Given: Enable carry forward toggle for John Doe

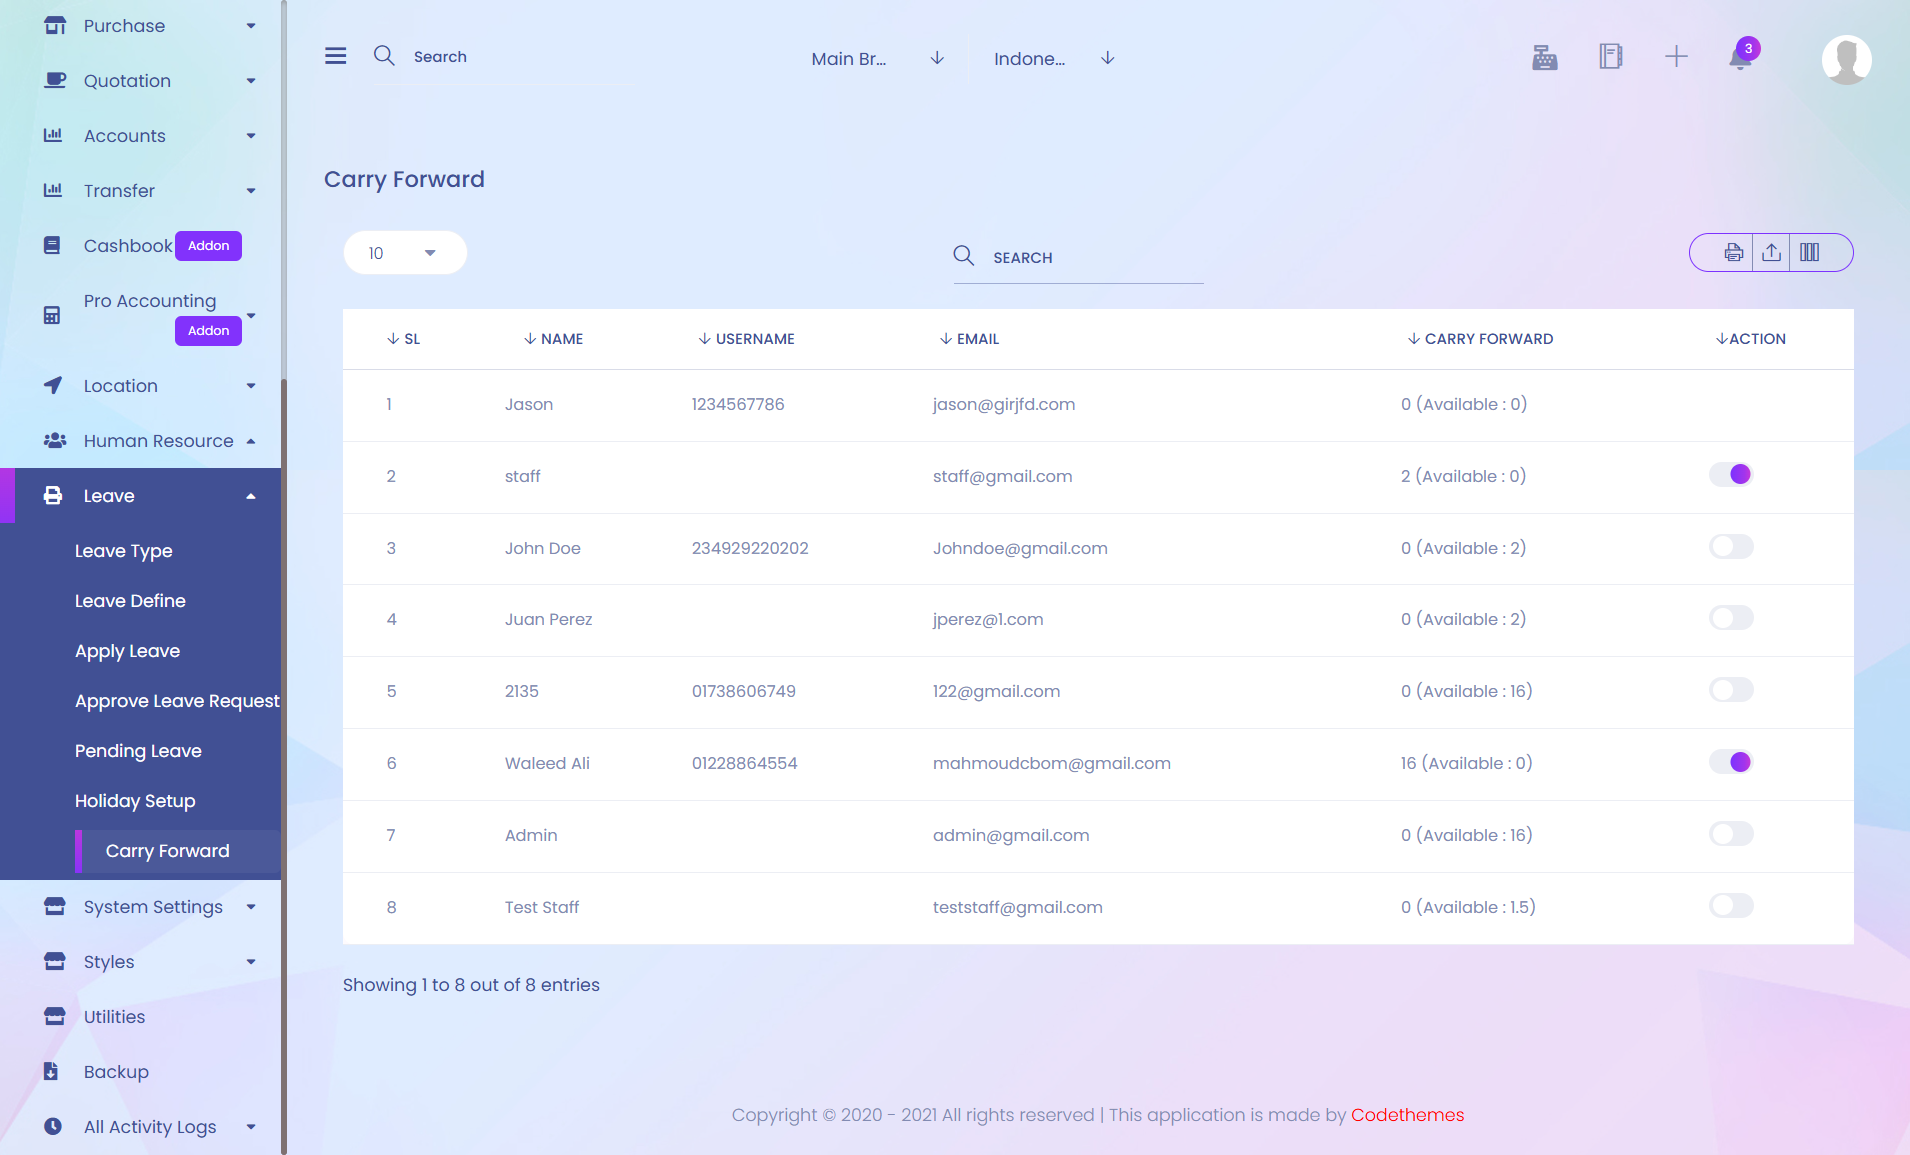Looking at the screenshot, I should 1731,546.
